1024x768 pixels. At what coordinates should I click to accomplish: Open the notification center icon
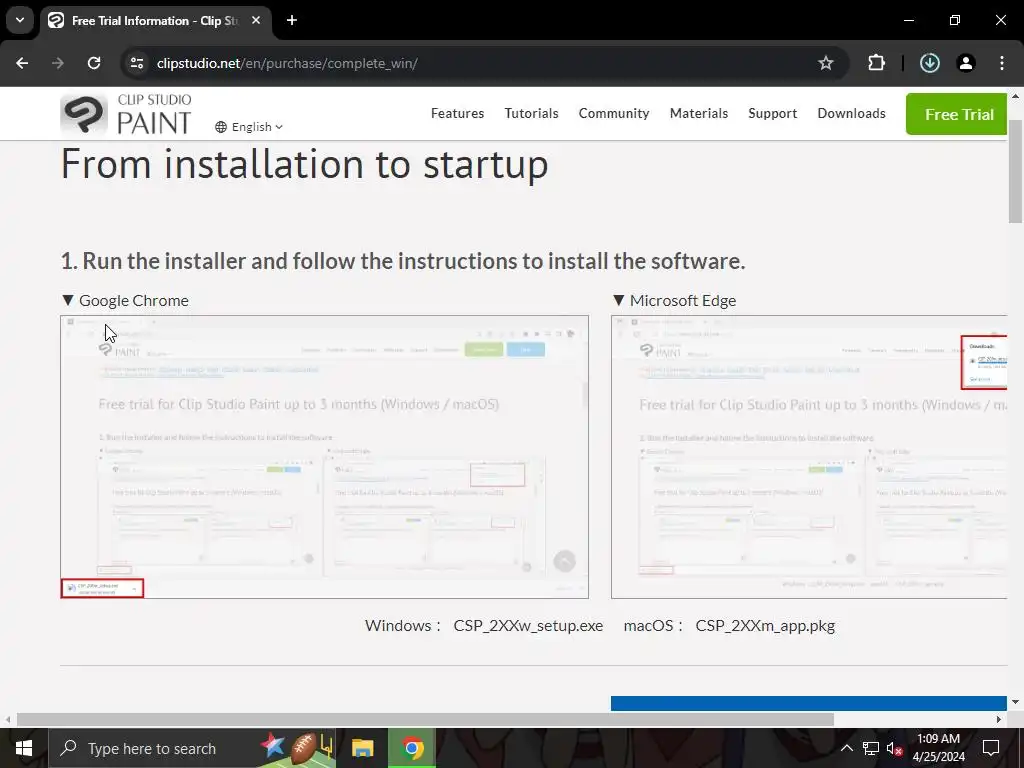tap(991, 748)
